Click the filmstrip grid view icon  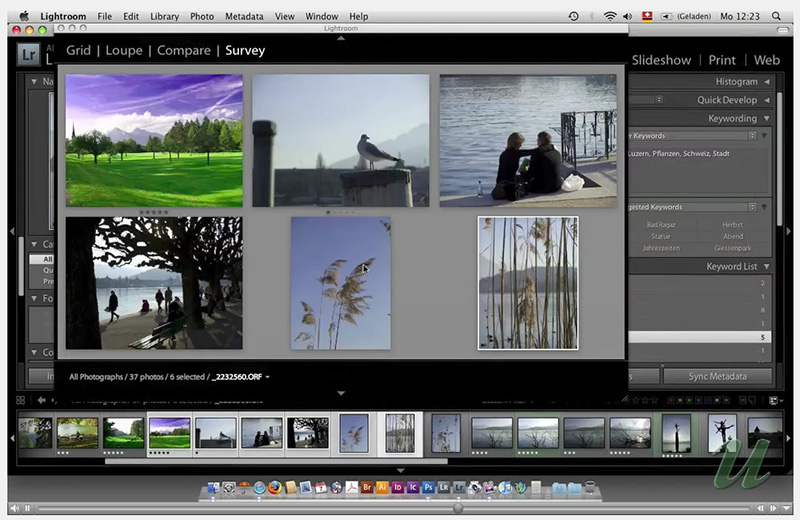[22, 400]
